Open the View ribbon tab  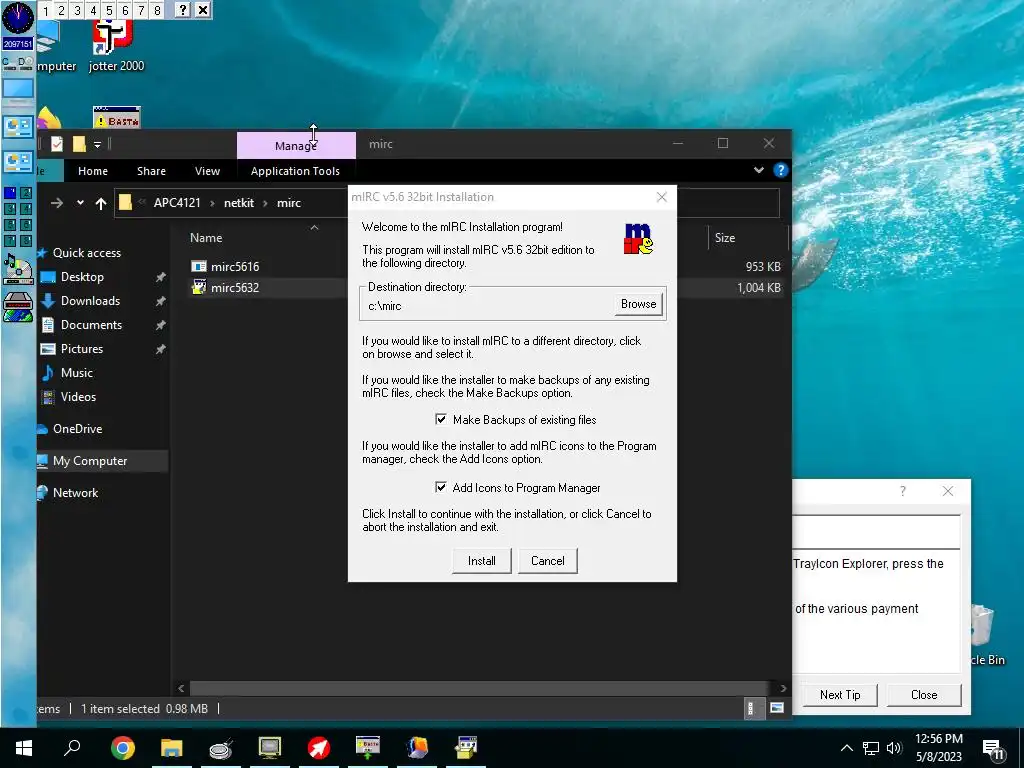[207, 171]
